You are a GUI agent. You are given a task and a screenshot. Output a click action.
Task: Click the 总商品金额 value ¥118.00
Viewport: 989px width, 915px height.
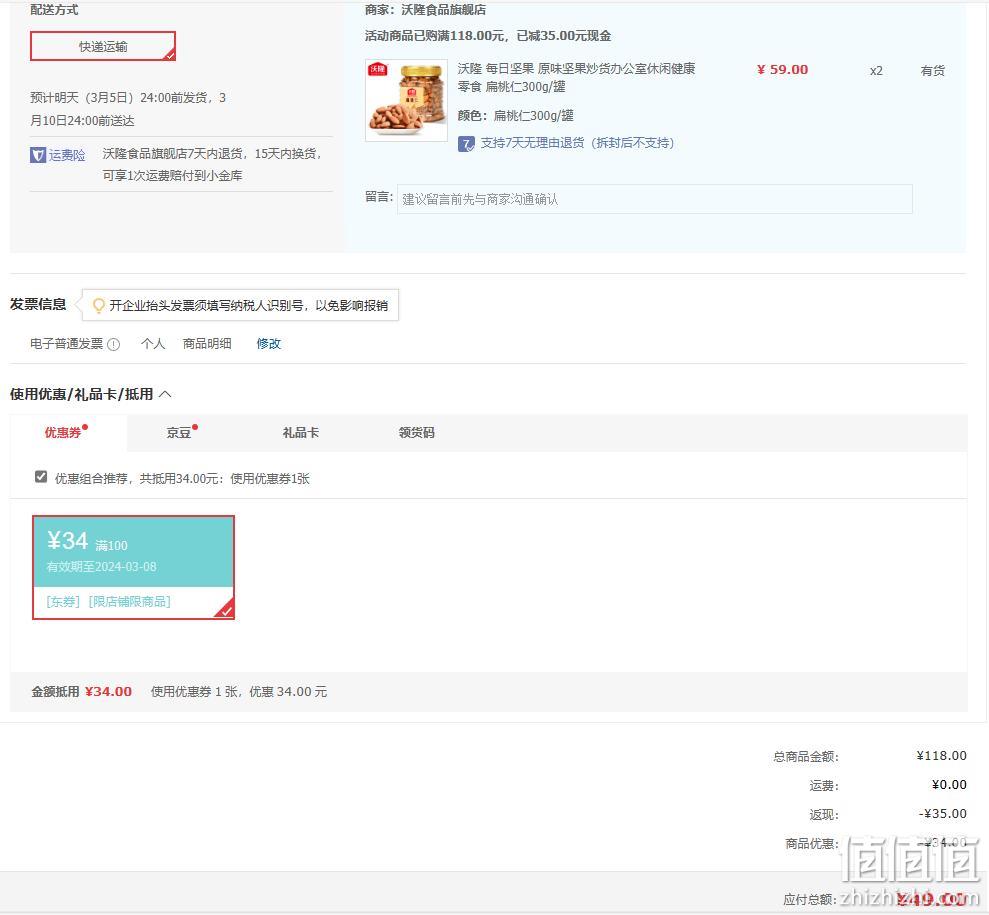click(x=941, y=755)
